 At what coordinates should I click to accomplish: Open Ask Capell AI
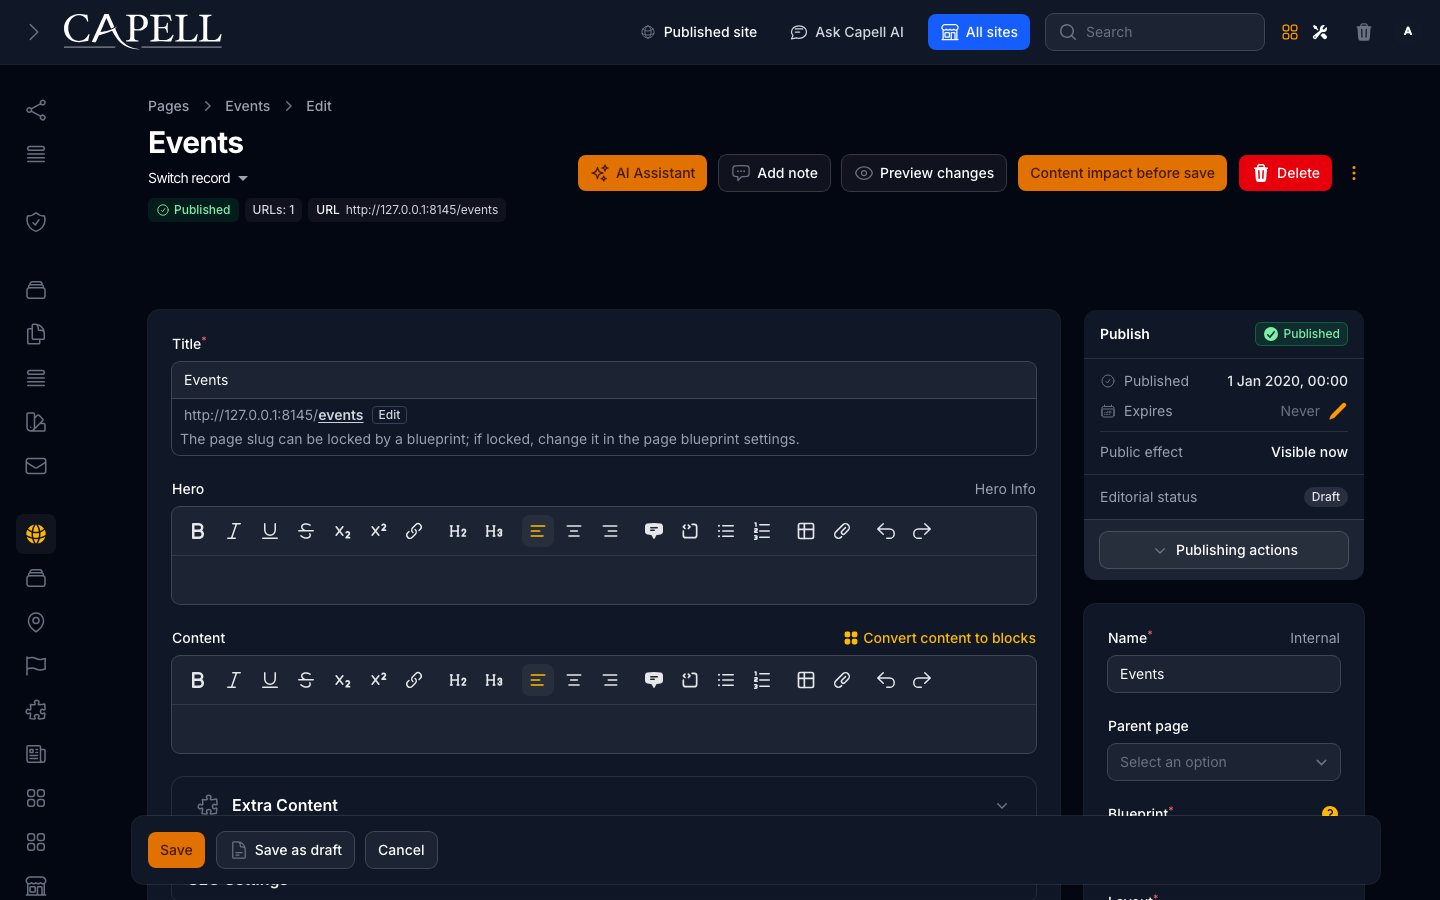point(847,32)
